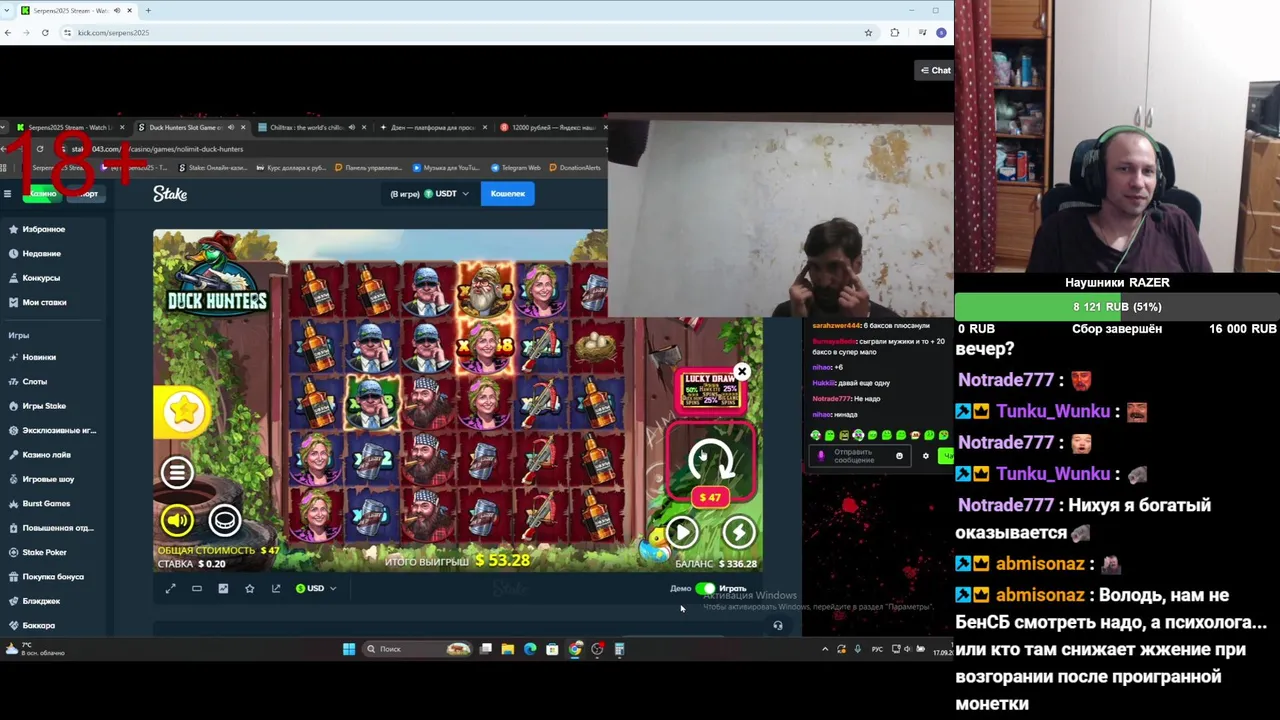Open Мои ставки in the sidebar
Image resolution: width=1280 pixels, height=720 pixels.
[44, 302]
